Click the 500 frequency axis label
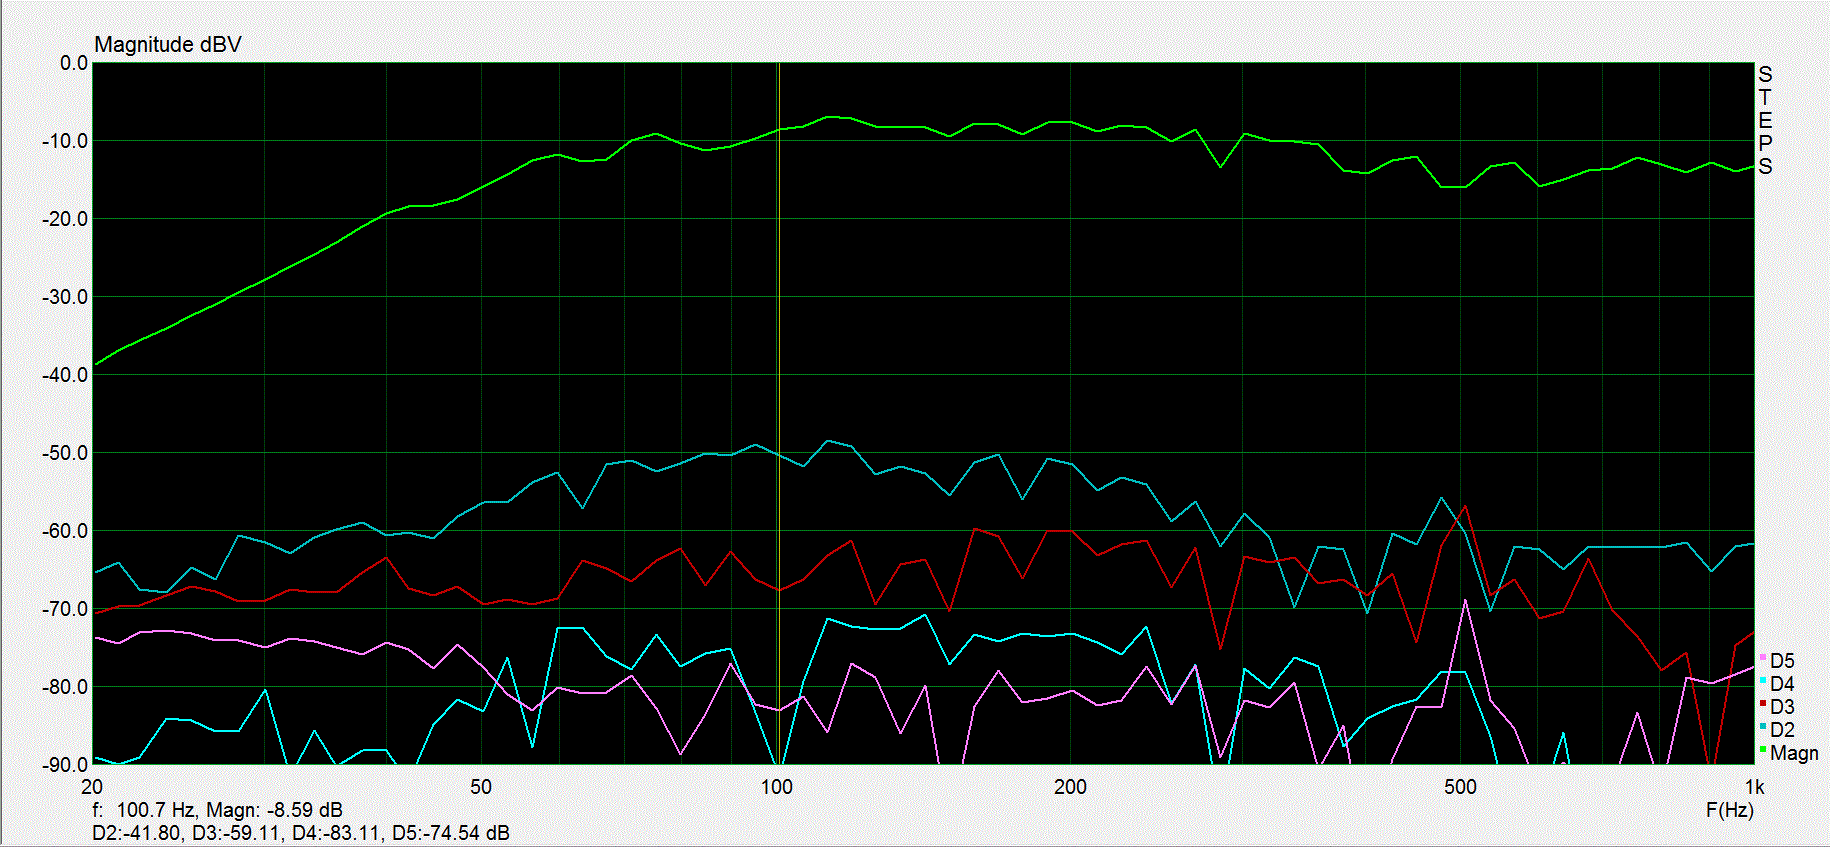1830x848 pixels. click(1460, 787)
